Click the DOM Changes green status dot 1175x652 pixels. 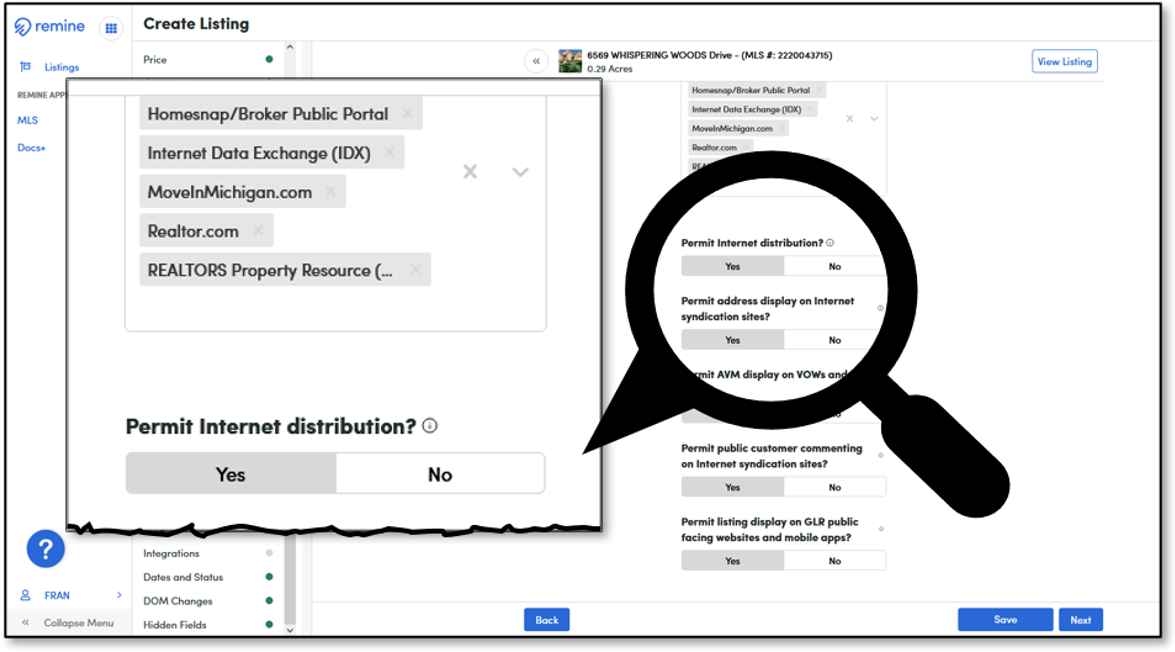pos(269,601)
